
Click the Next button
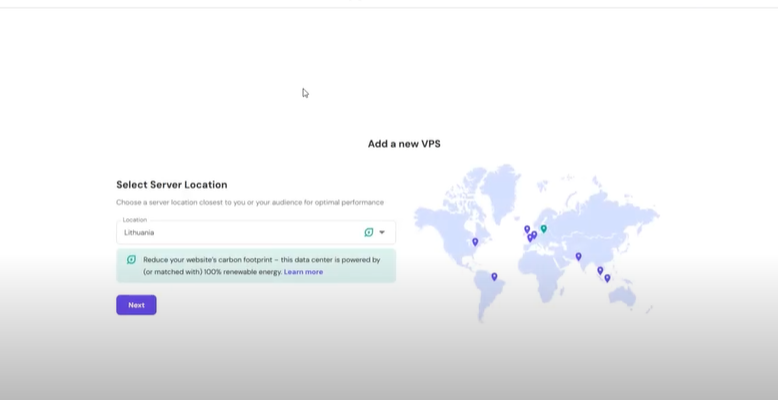[x=136, y=305]
